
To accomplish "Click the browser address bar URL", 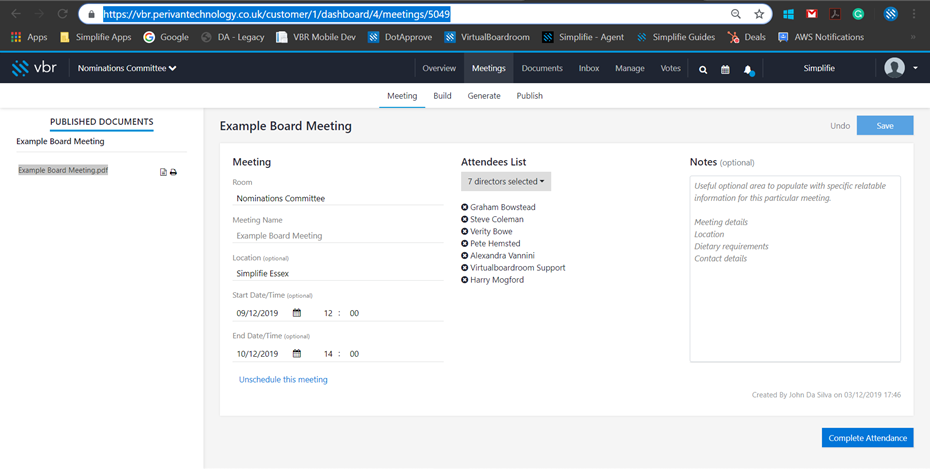I will pyautogui.click(x=276, y=14).
